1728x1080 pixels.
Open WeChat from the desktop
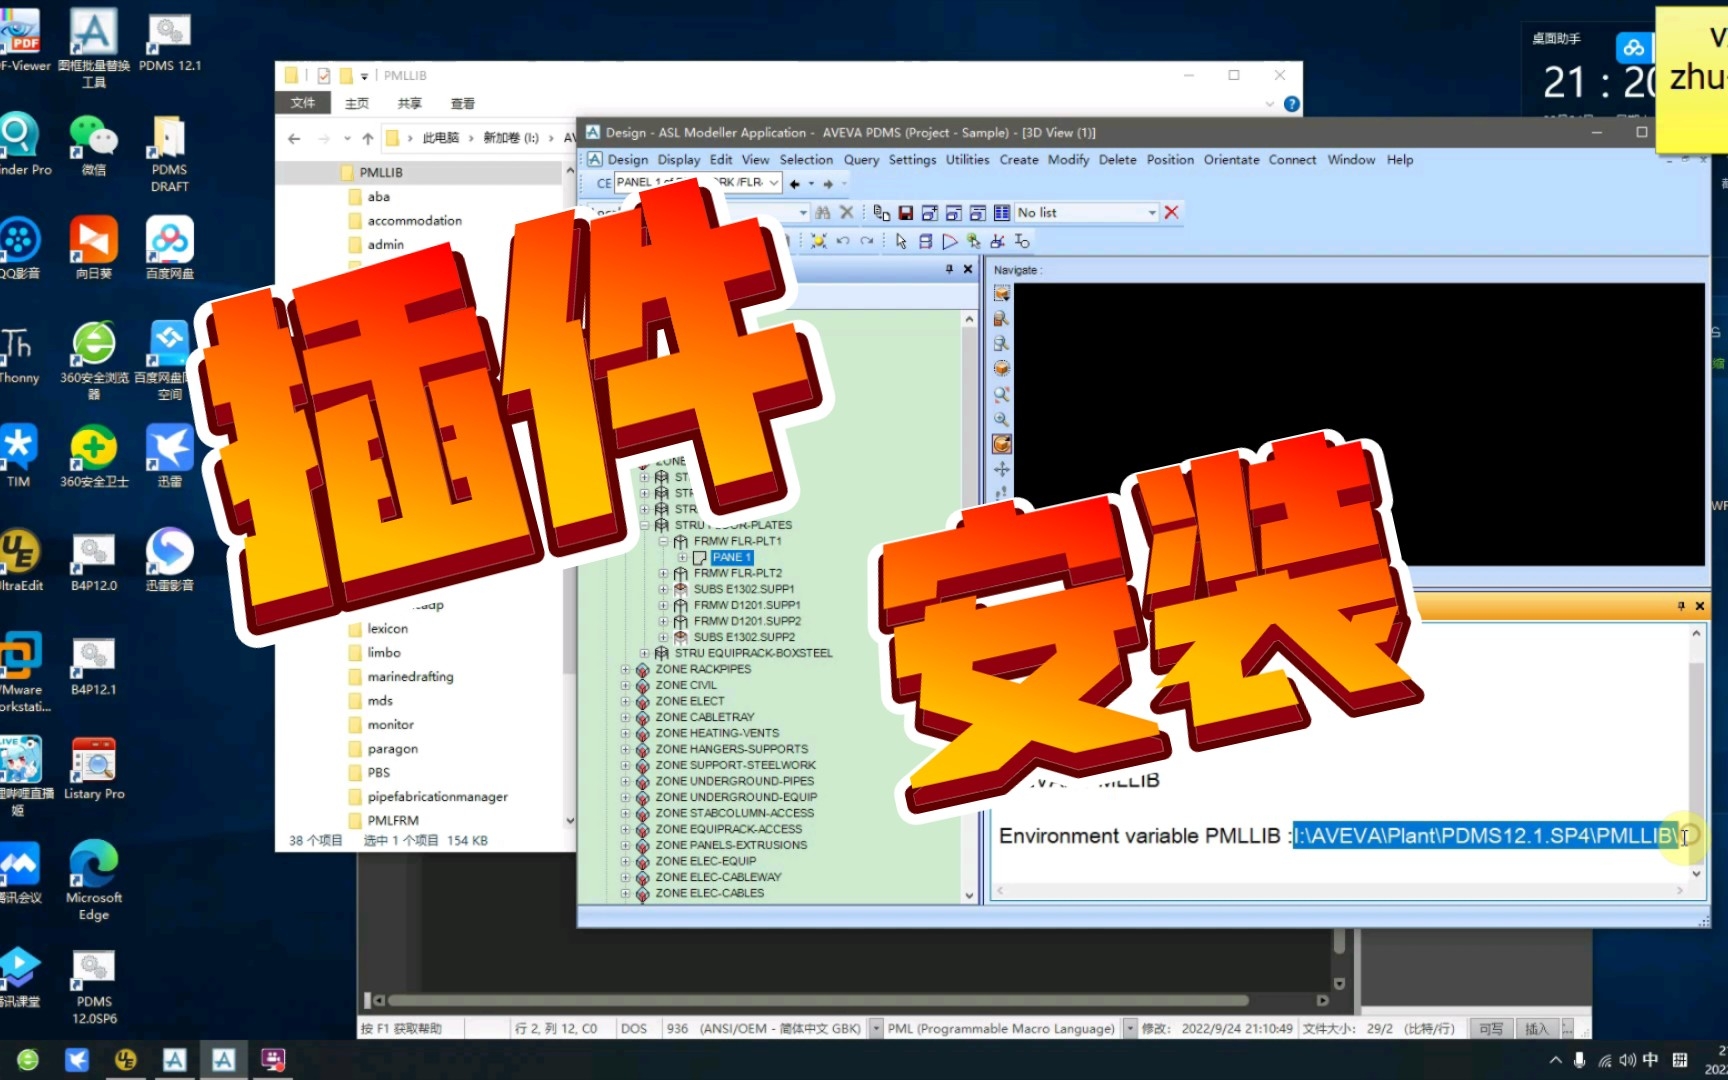pos(93,135)
